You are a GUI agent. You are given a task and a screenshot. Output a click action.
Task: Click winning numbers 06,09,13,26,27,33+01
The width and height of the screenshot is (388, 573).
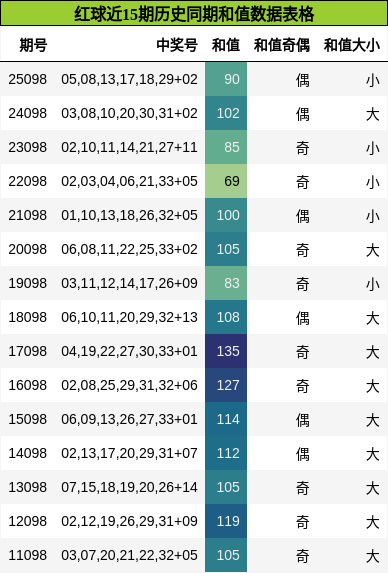click(129, 419)
